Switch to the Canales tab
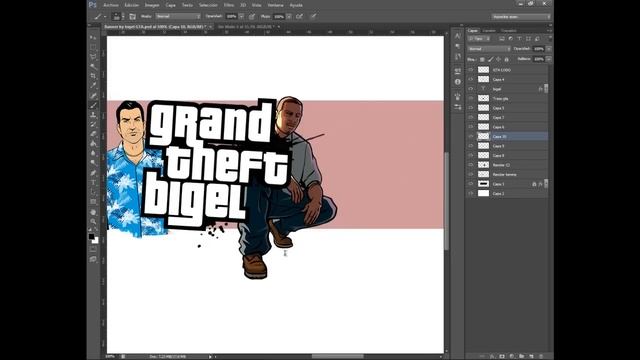Image resolution: width=640 pixels, height=360 pixels. tap(489, 31)
